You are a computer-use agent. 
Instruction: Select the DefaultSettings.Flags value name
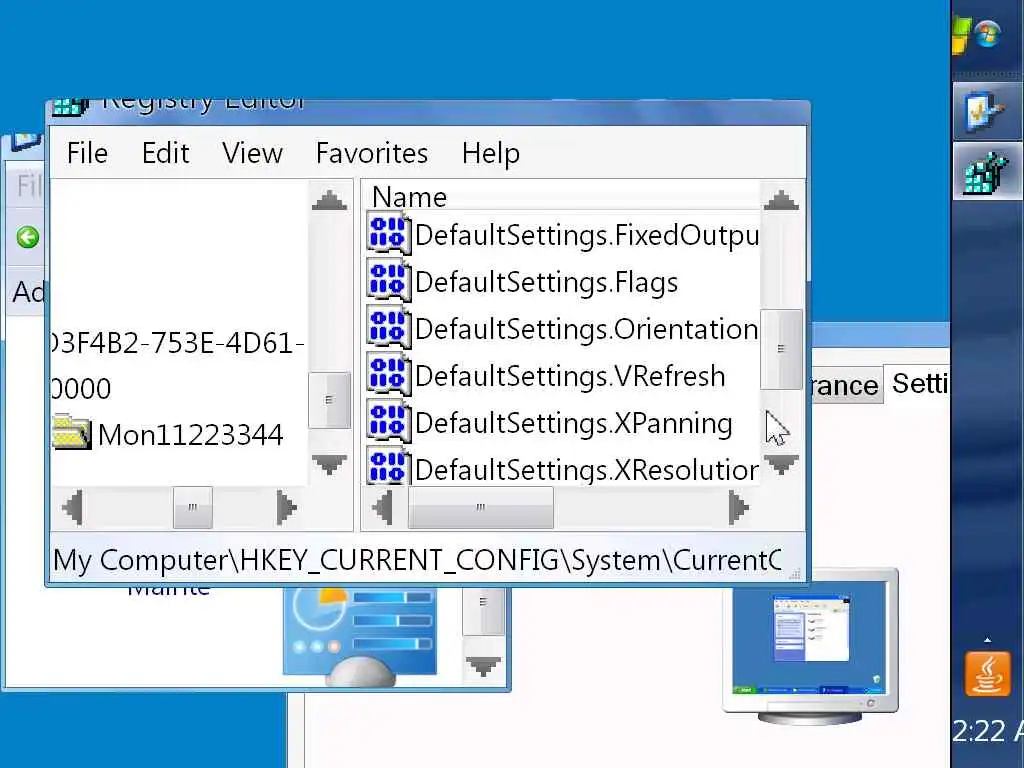546,282
